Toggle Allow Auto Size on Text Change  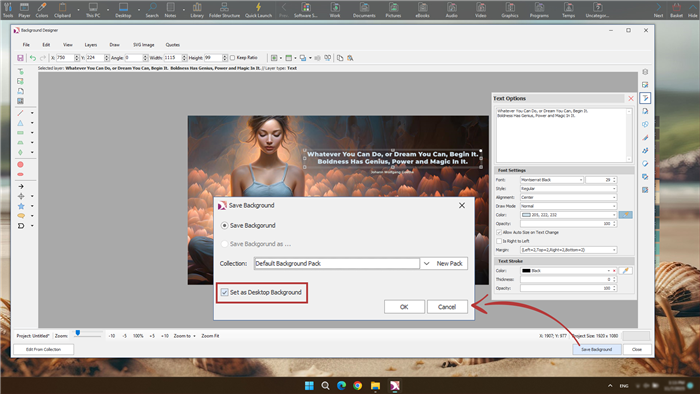point(499,232)
